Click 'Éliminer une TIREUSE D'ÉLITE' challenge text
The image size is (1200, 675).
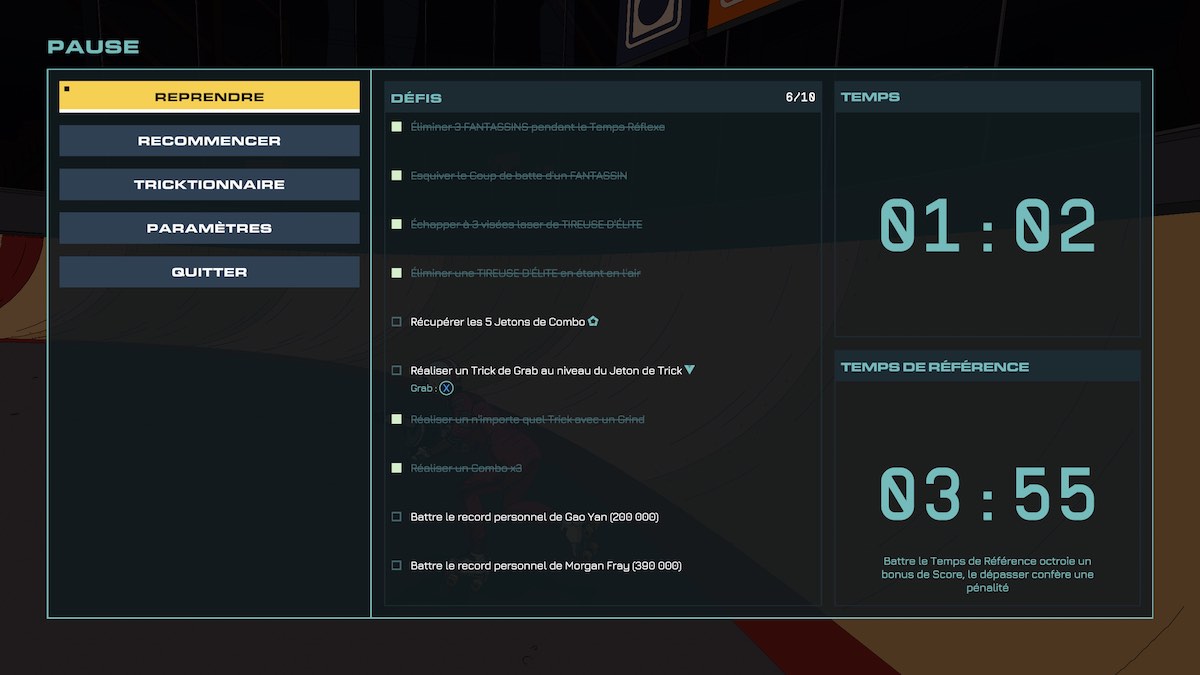526,273
